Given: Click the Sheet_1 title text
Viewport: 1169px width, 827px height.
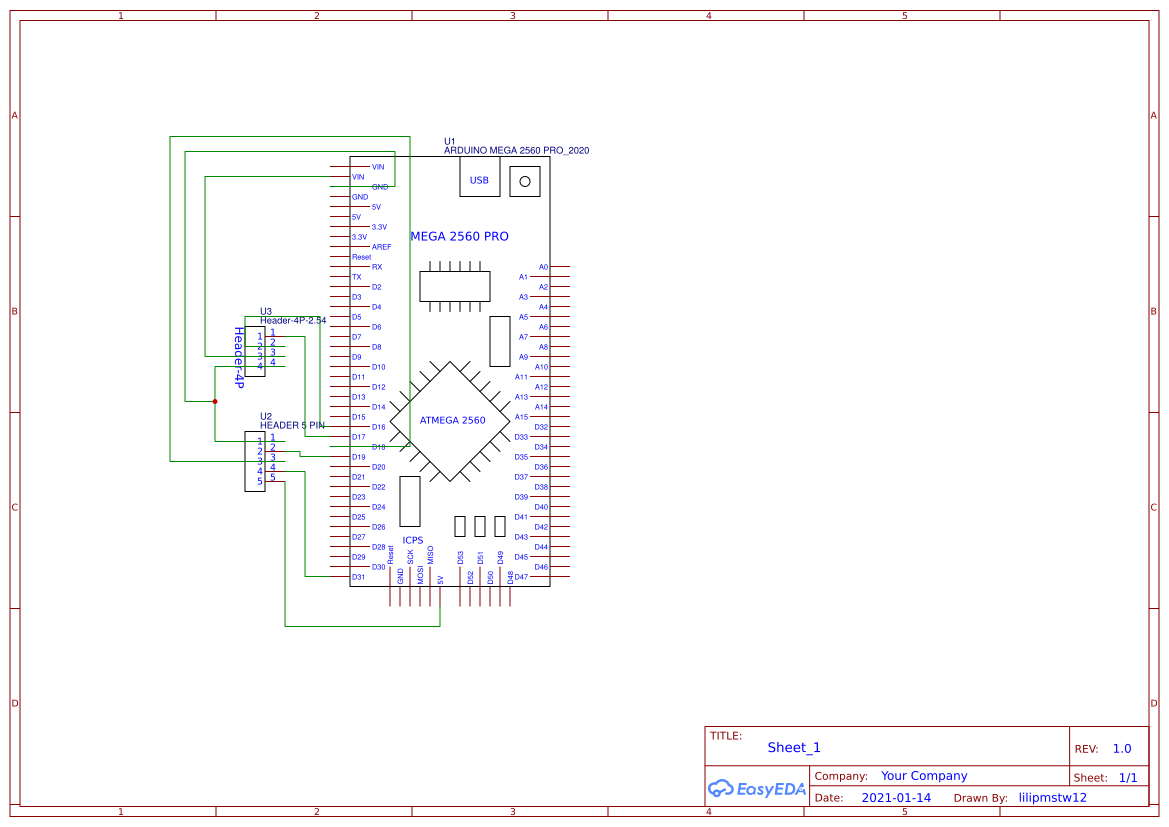Looking at the screenshot, I should (x=793, y=747).
